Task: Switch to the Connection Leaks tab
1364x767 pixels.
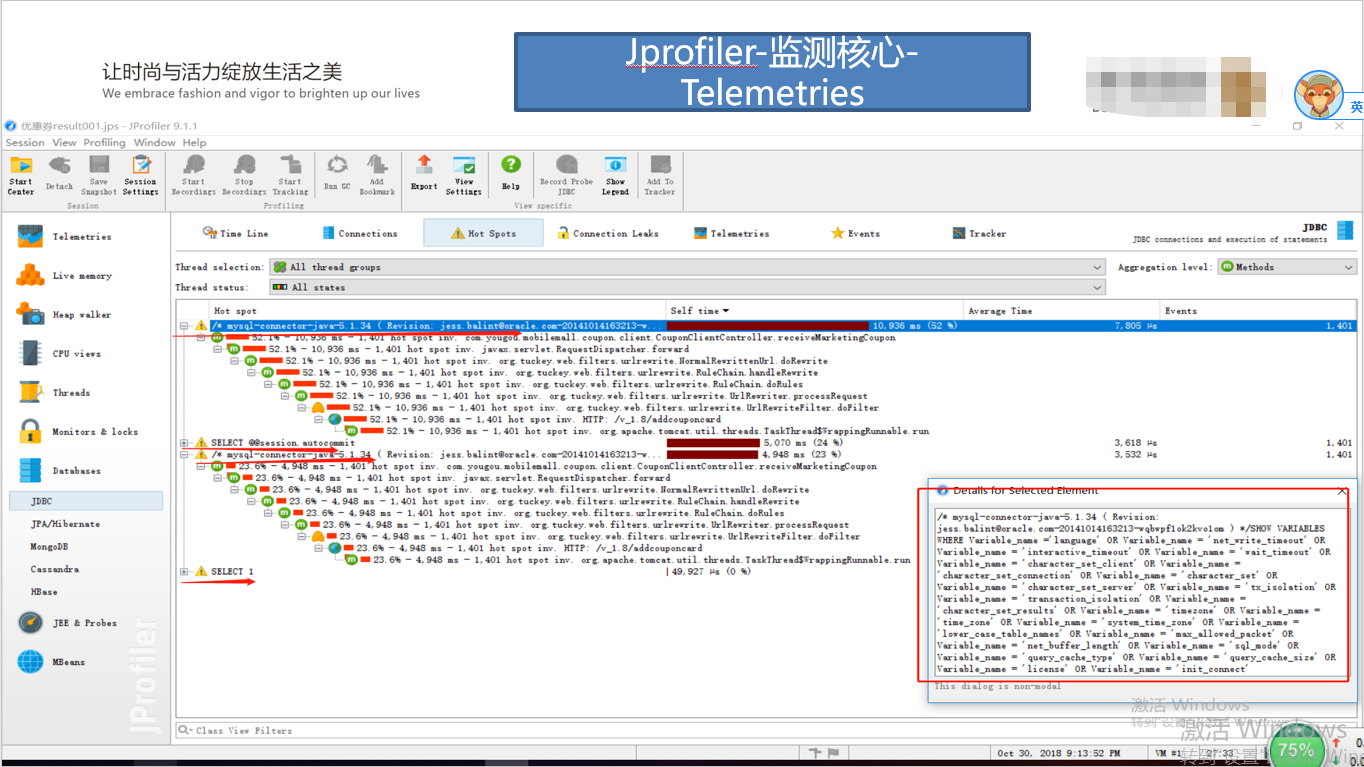Action: (x=607, y=233)
